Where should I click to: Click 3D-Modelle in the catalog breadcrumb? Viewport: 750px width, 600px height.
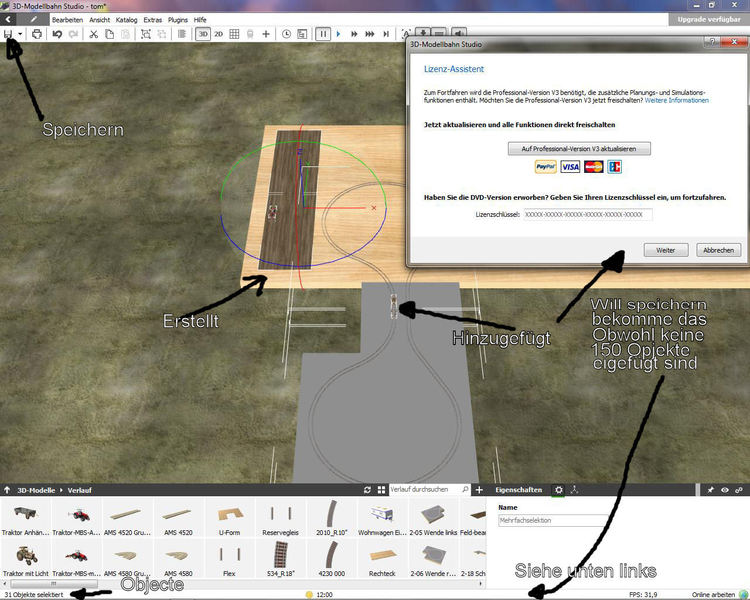(36, 490)
